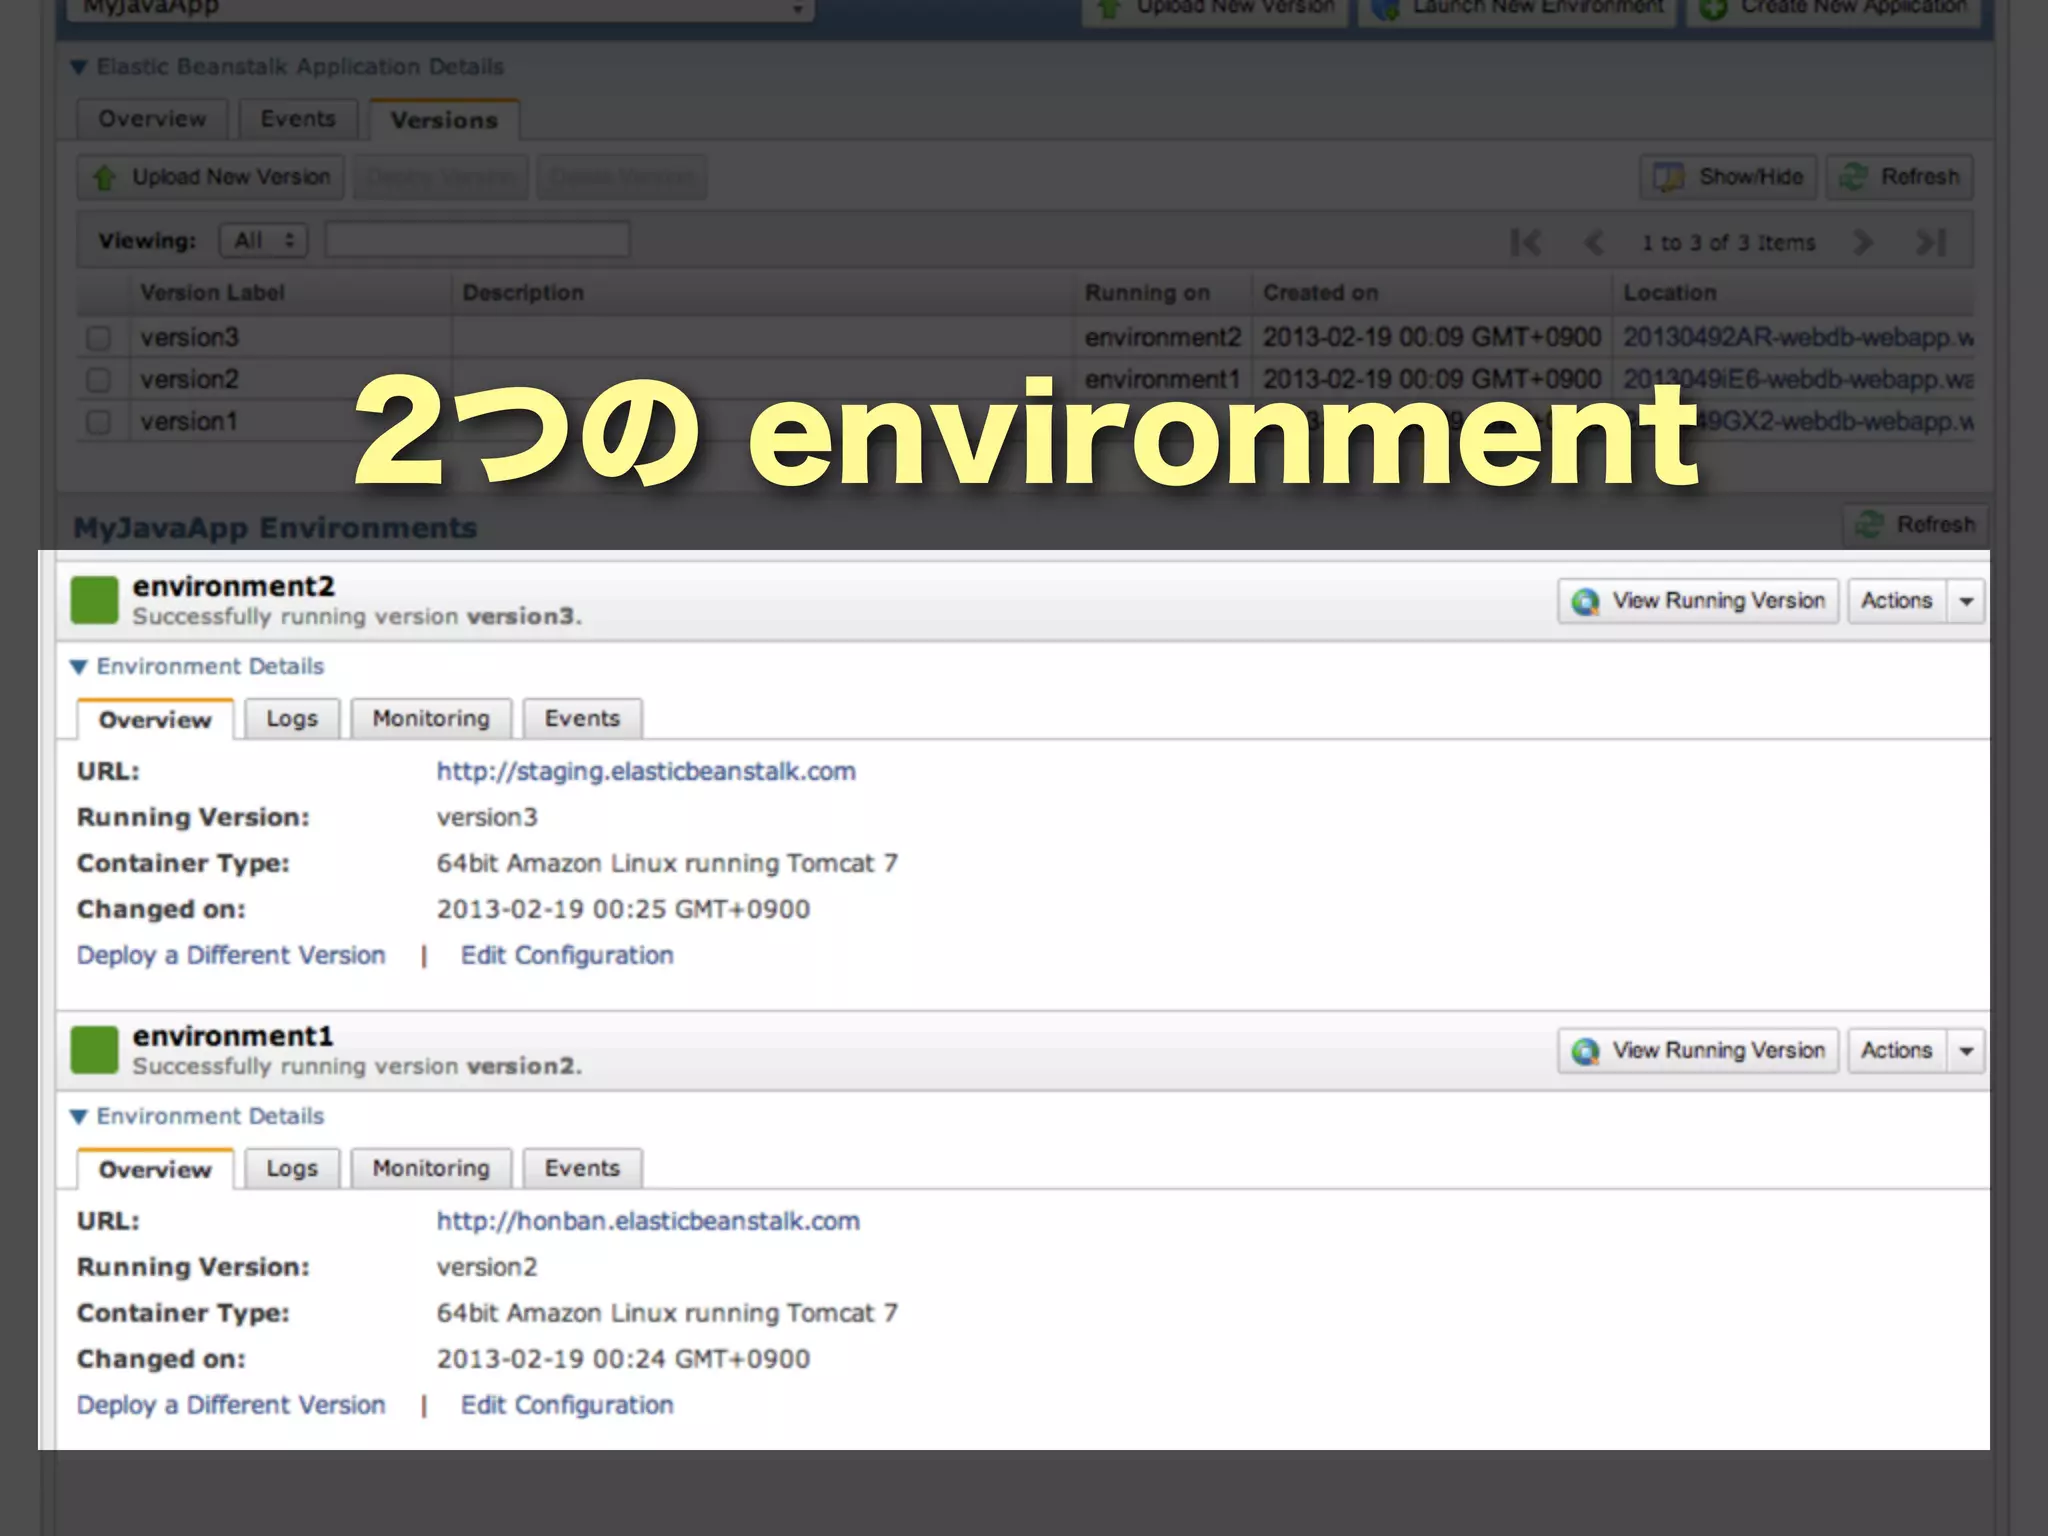Click Edit Configuration for environment2
This screenshot has height=1536, width=2048.
(567, 956)
